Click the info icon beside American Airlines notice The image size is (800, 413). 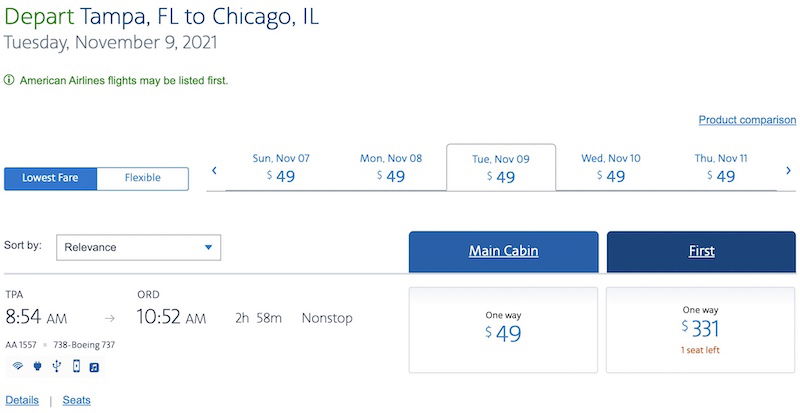(9, 80)
